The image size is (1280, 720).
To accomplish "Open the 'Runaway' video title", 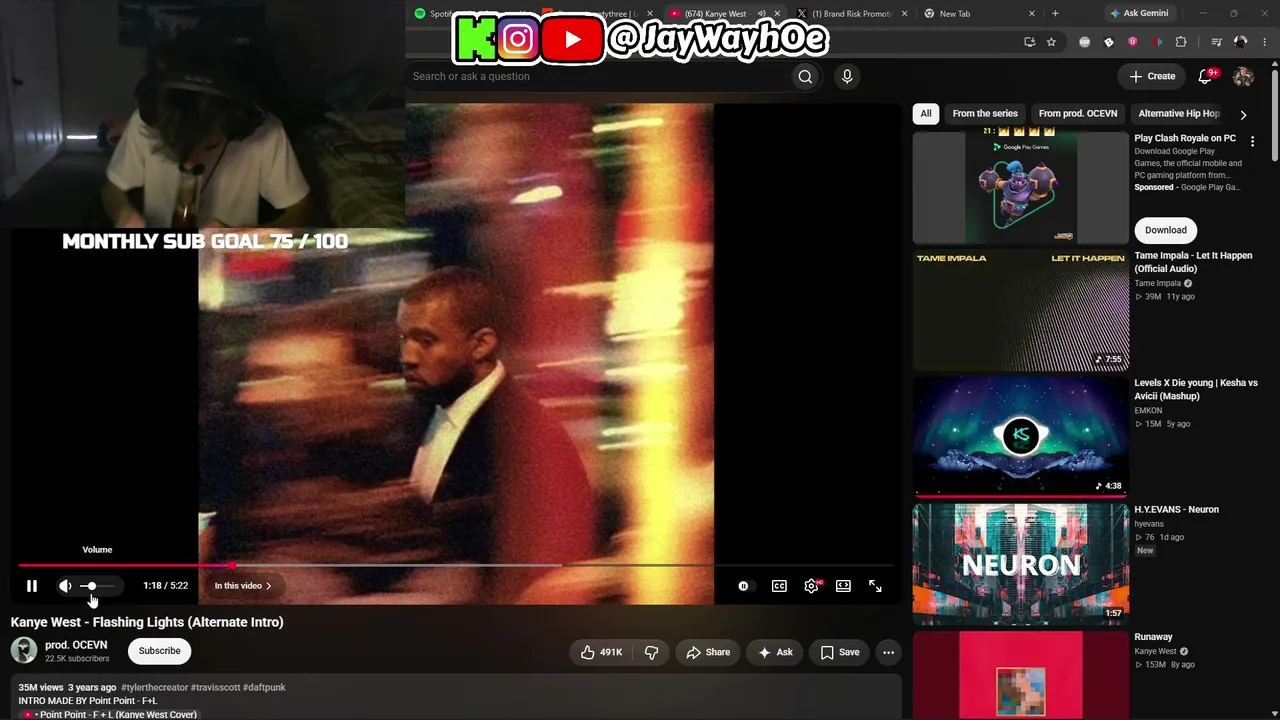I will tap(1153, 636).
